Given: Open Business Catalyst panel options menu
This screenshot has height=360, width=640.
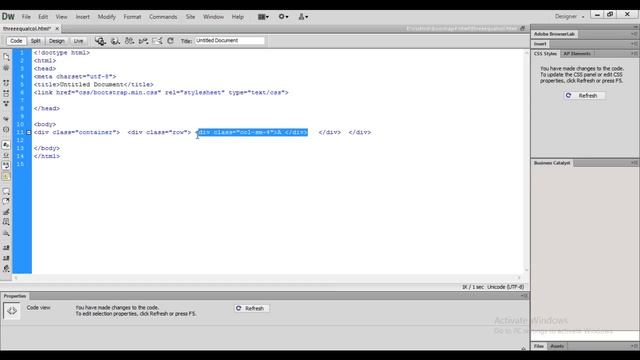Looking at the screenshot, I should tap(633, 162).
